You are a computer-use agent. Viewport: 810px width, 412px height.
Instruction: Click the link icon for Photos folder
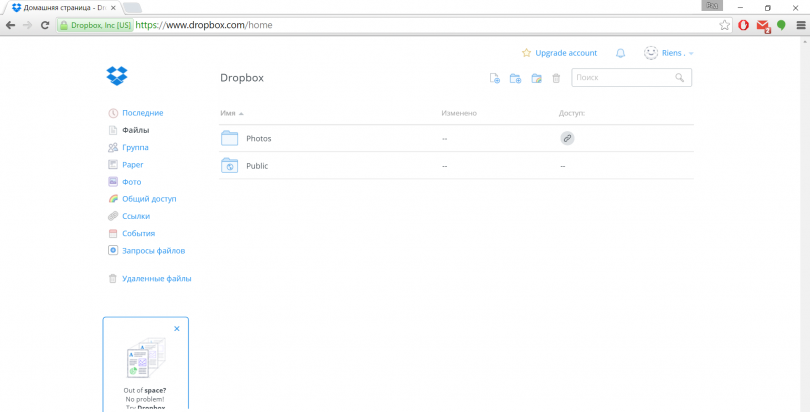567,138
